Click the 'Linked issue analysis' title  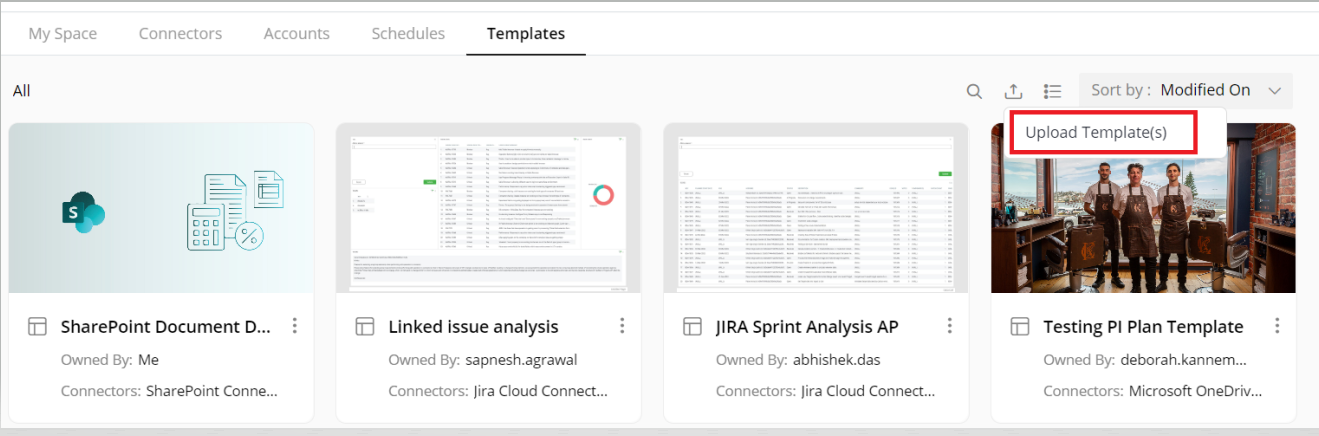click(473, 327)
